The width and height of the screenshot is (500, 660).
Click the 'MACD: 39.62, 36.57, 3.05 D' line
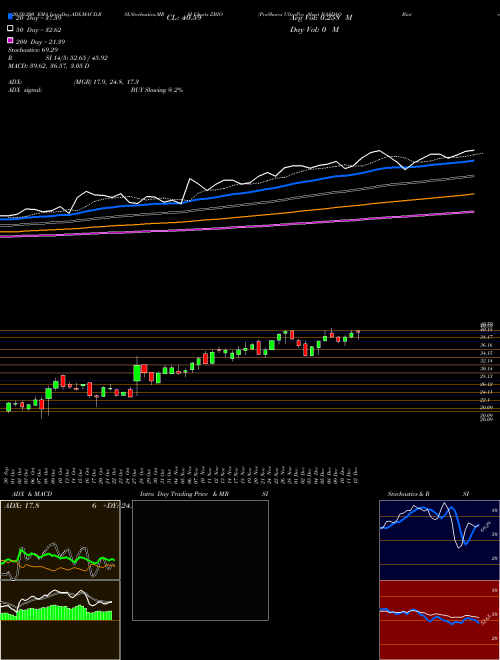pos(49,66)
